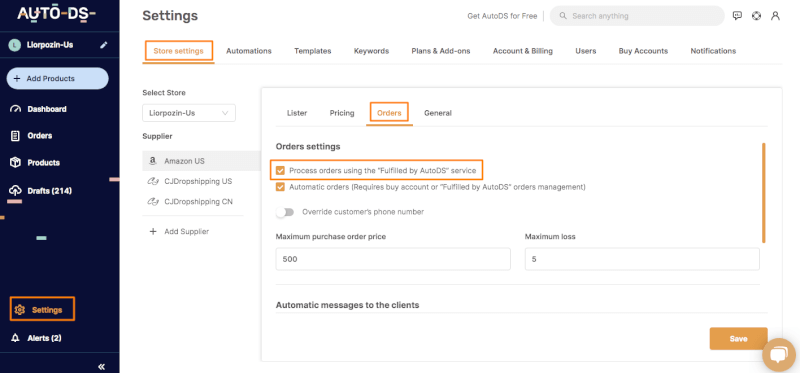
Task: Switch to the Automations tab
Action: pos(248,51)
